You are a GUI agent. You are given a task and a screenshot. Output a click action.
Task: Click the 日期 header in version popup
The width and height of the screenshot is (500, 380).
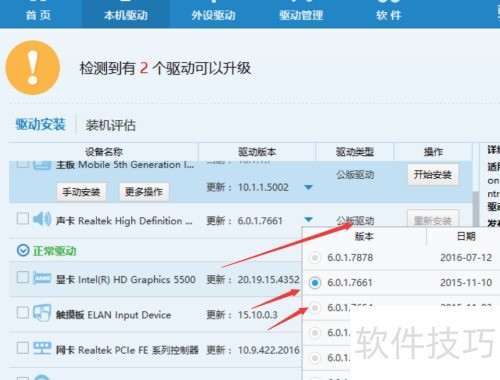pyautogui.click(x=466, y=237)
